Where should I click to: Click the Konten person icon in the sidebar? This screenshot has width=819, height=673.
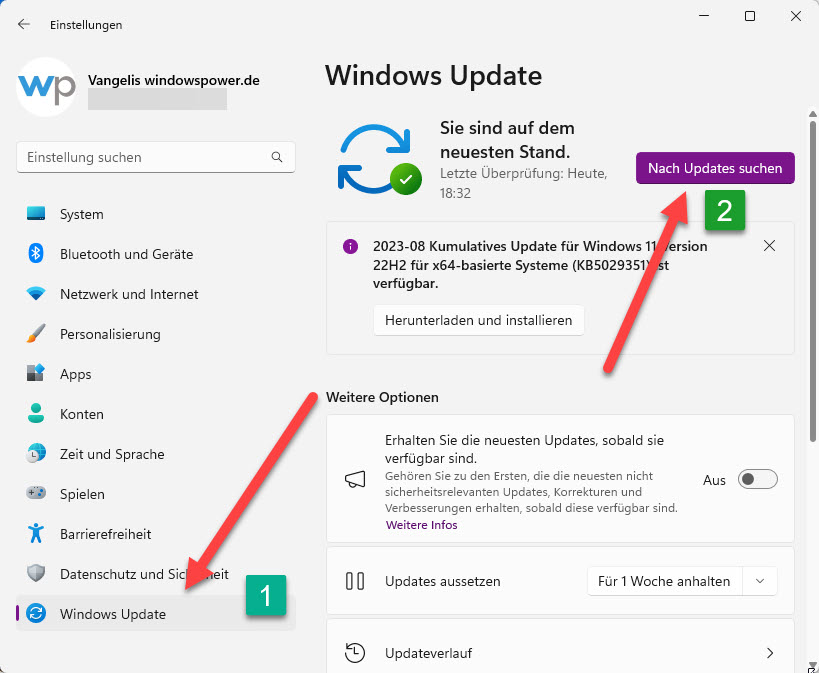pyautogui.click(x=36, y=413)
